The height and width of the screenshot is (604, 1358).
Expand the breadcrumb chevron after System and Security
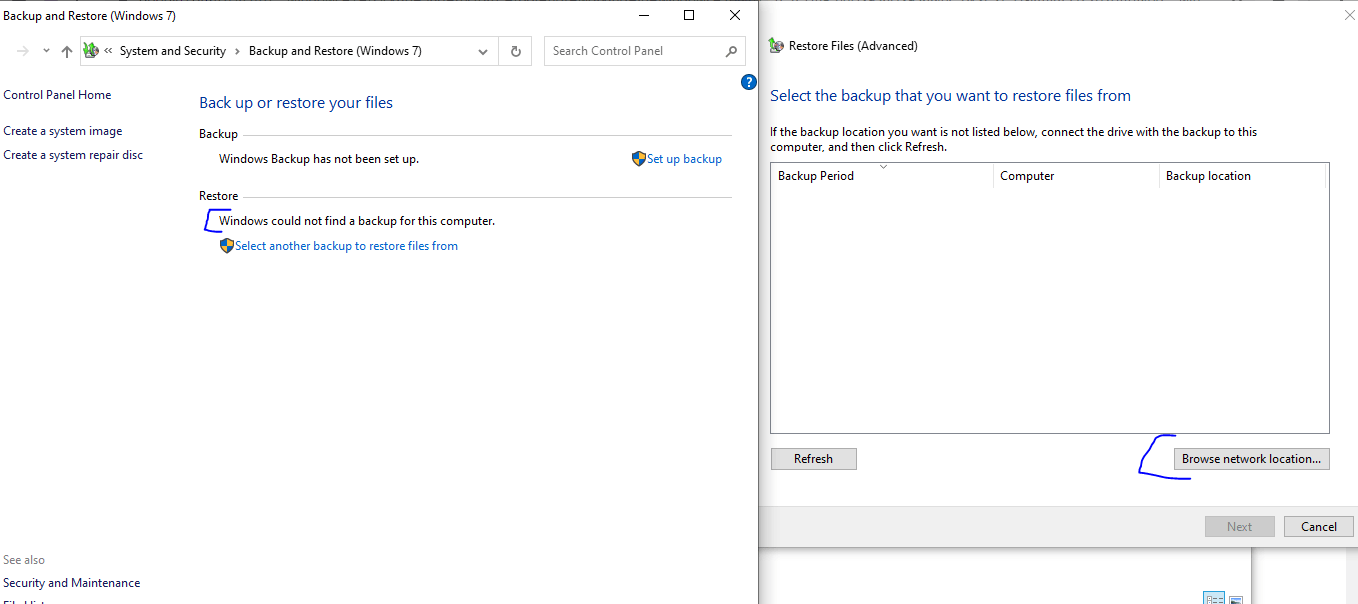coord(238,51)
